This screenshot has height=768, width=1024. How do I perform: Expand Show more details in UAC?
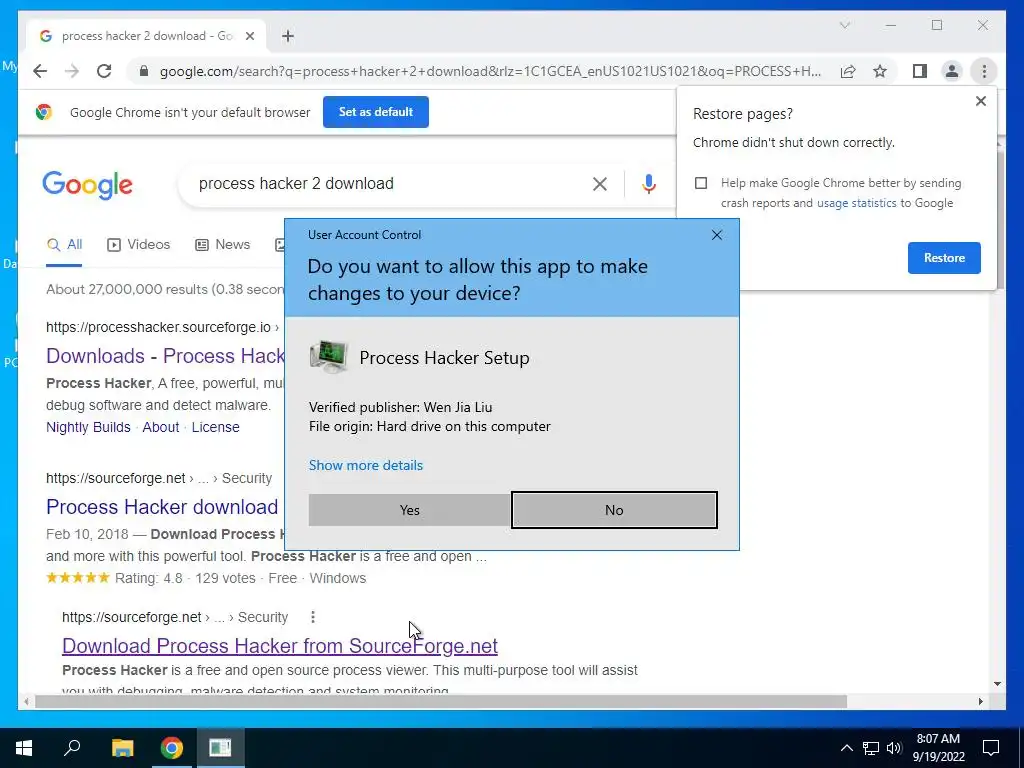click(x=366, y=465)
